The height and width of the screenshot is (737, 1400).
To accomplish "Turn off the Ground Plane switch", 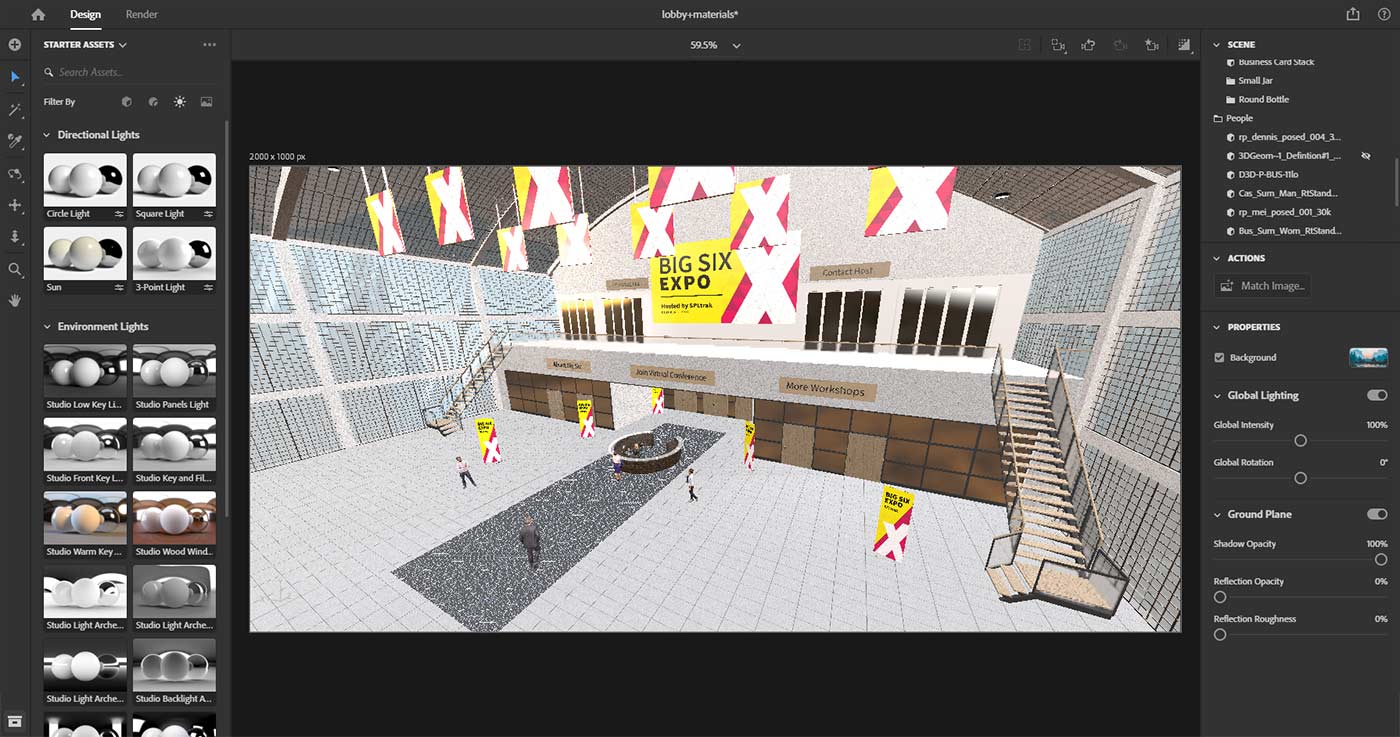I will (1377, 514).
